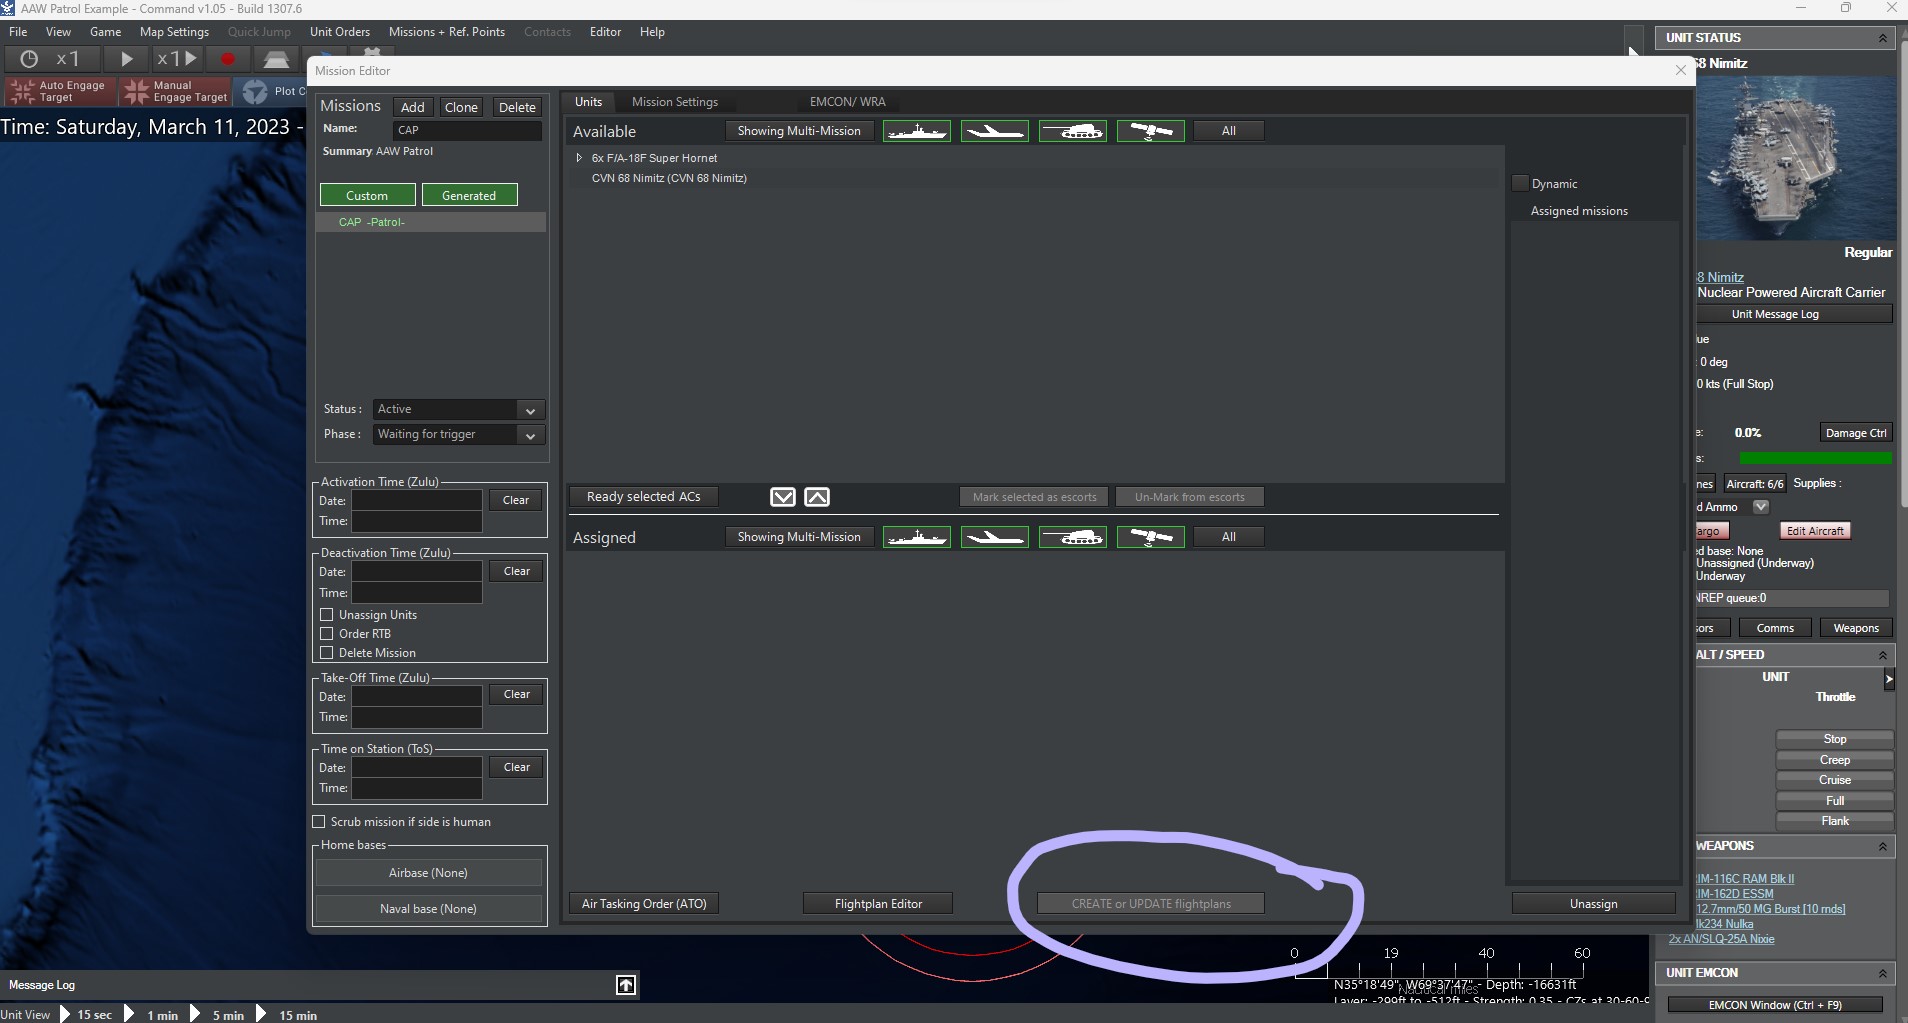Enable the Order RTB checkbox

click(x=326, y=634)
